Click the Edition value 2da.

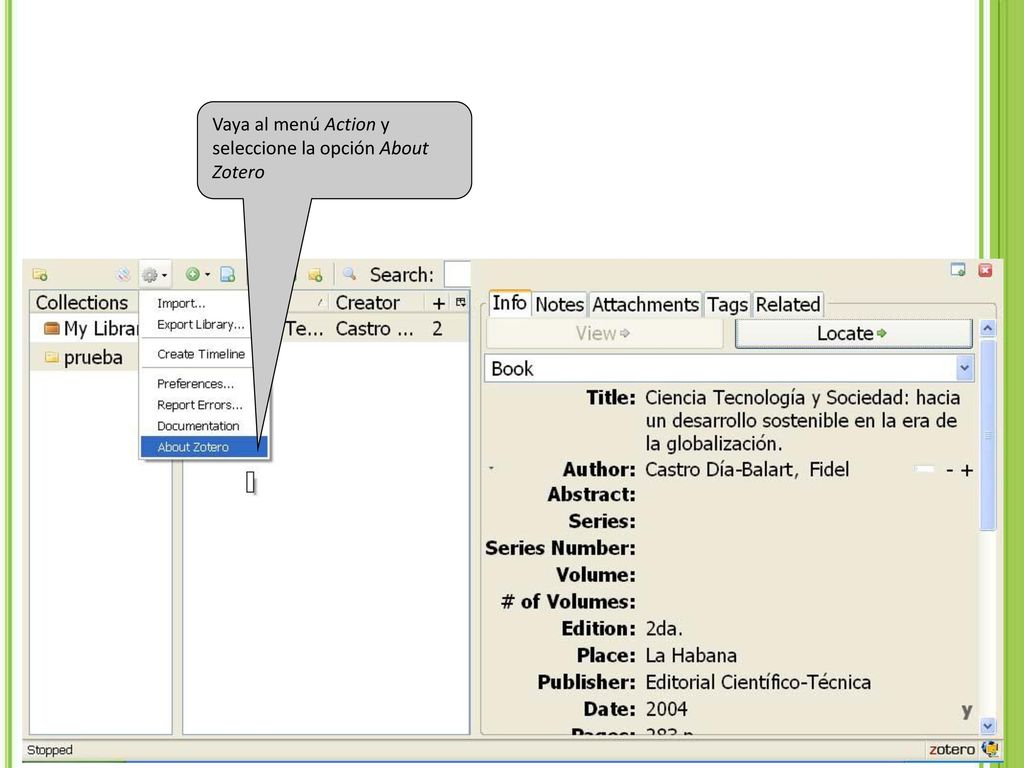[664, 629]
